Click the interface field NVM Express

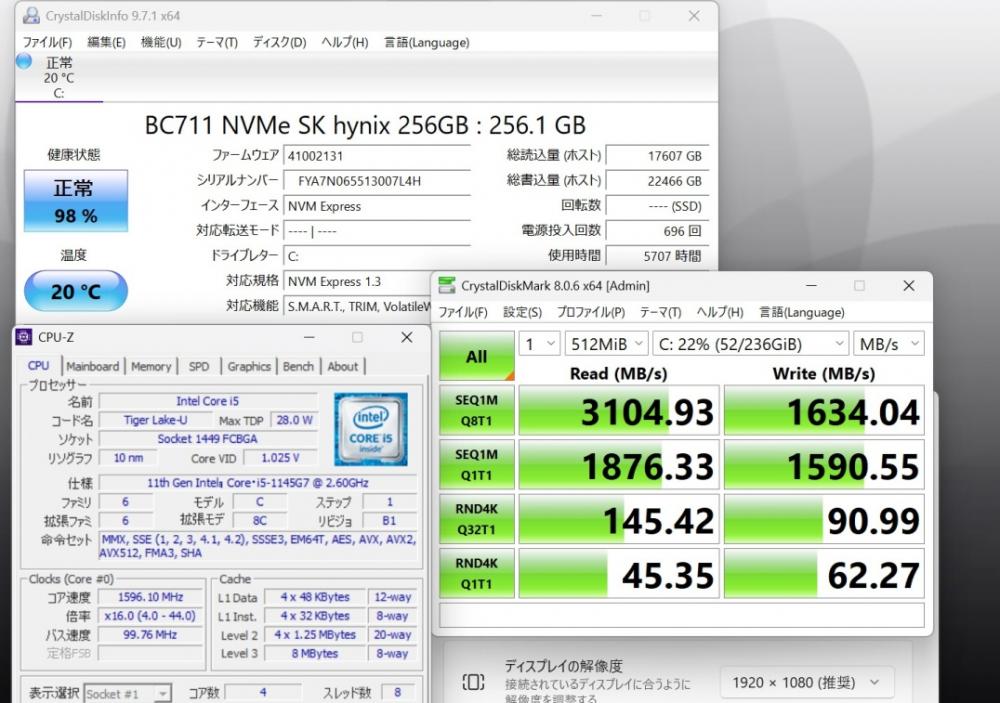tap(377, 206)
